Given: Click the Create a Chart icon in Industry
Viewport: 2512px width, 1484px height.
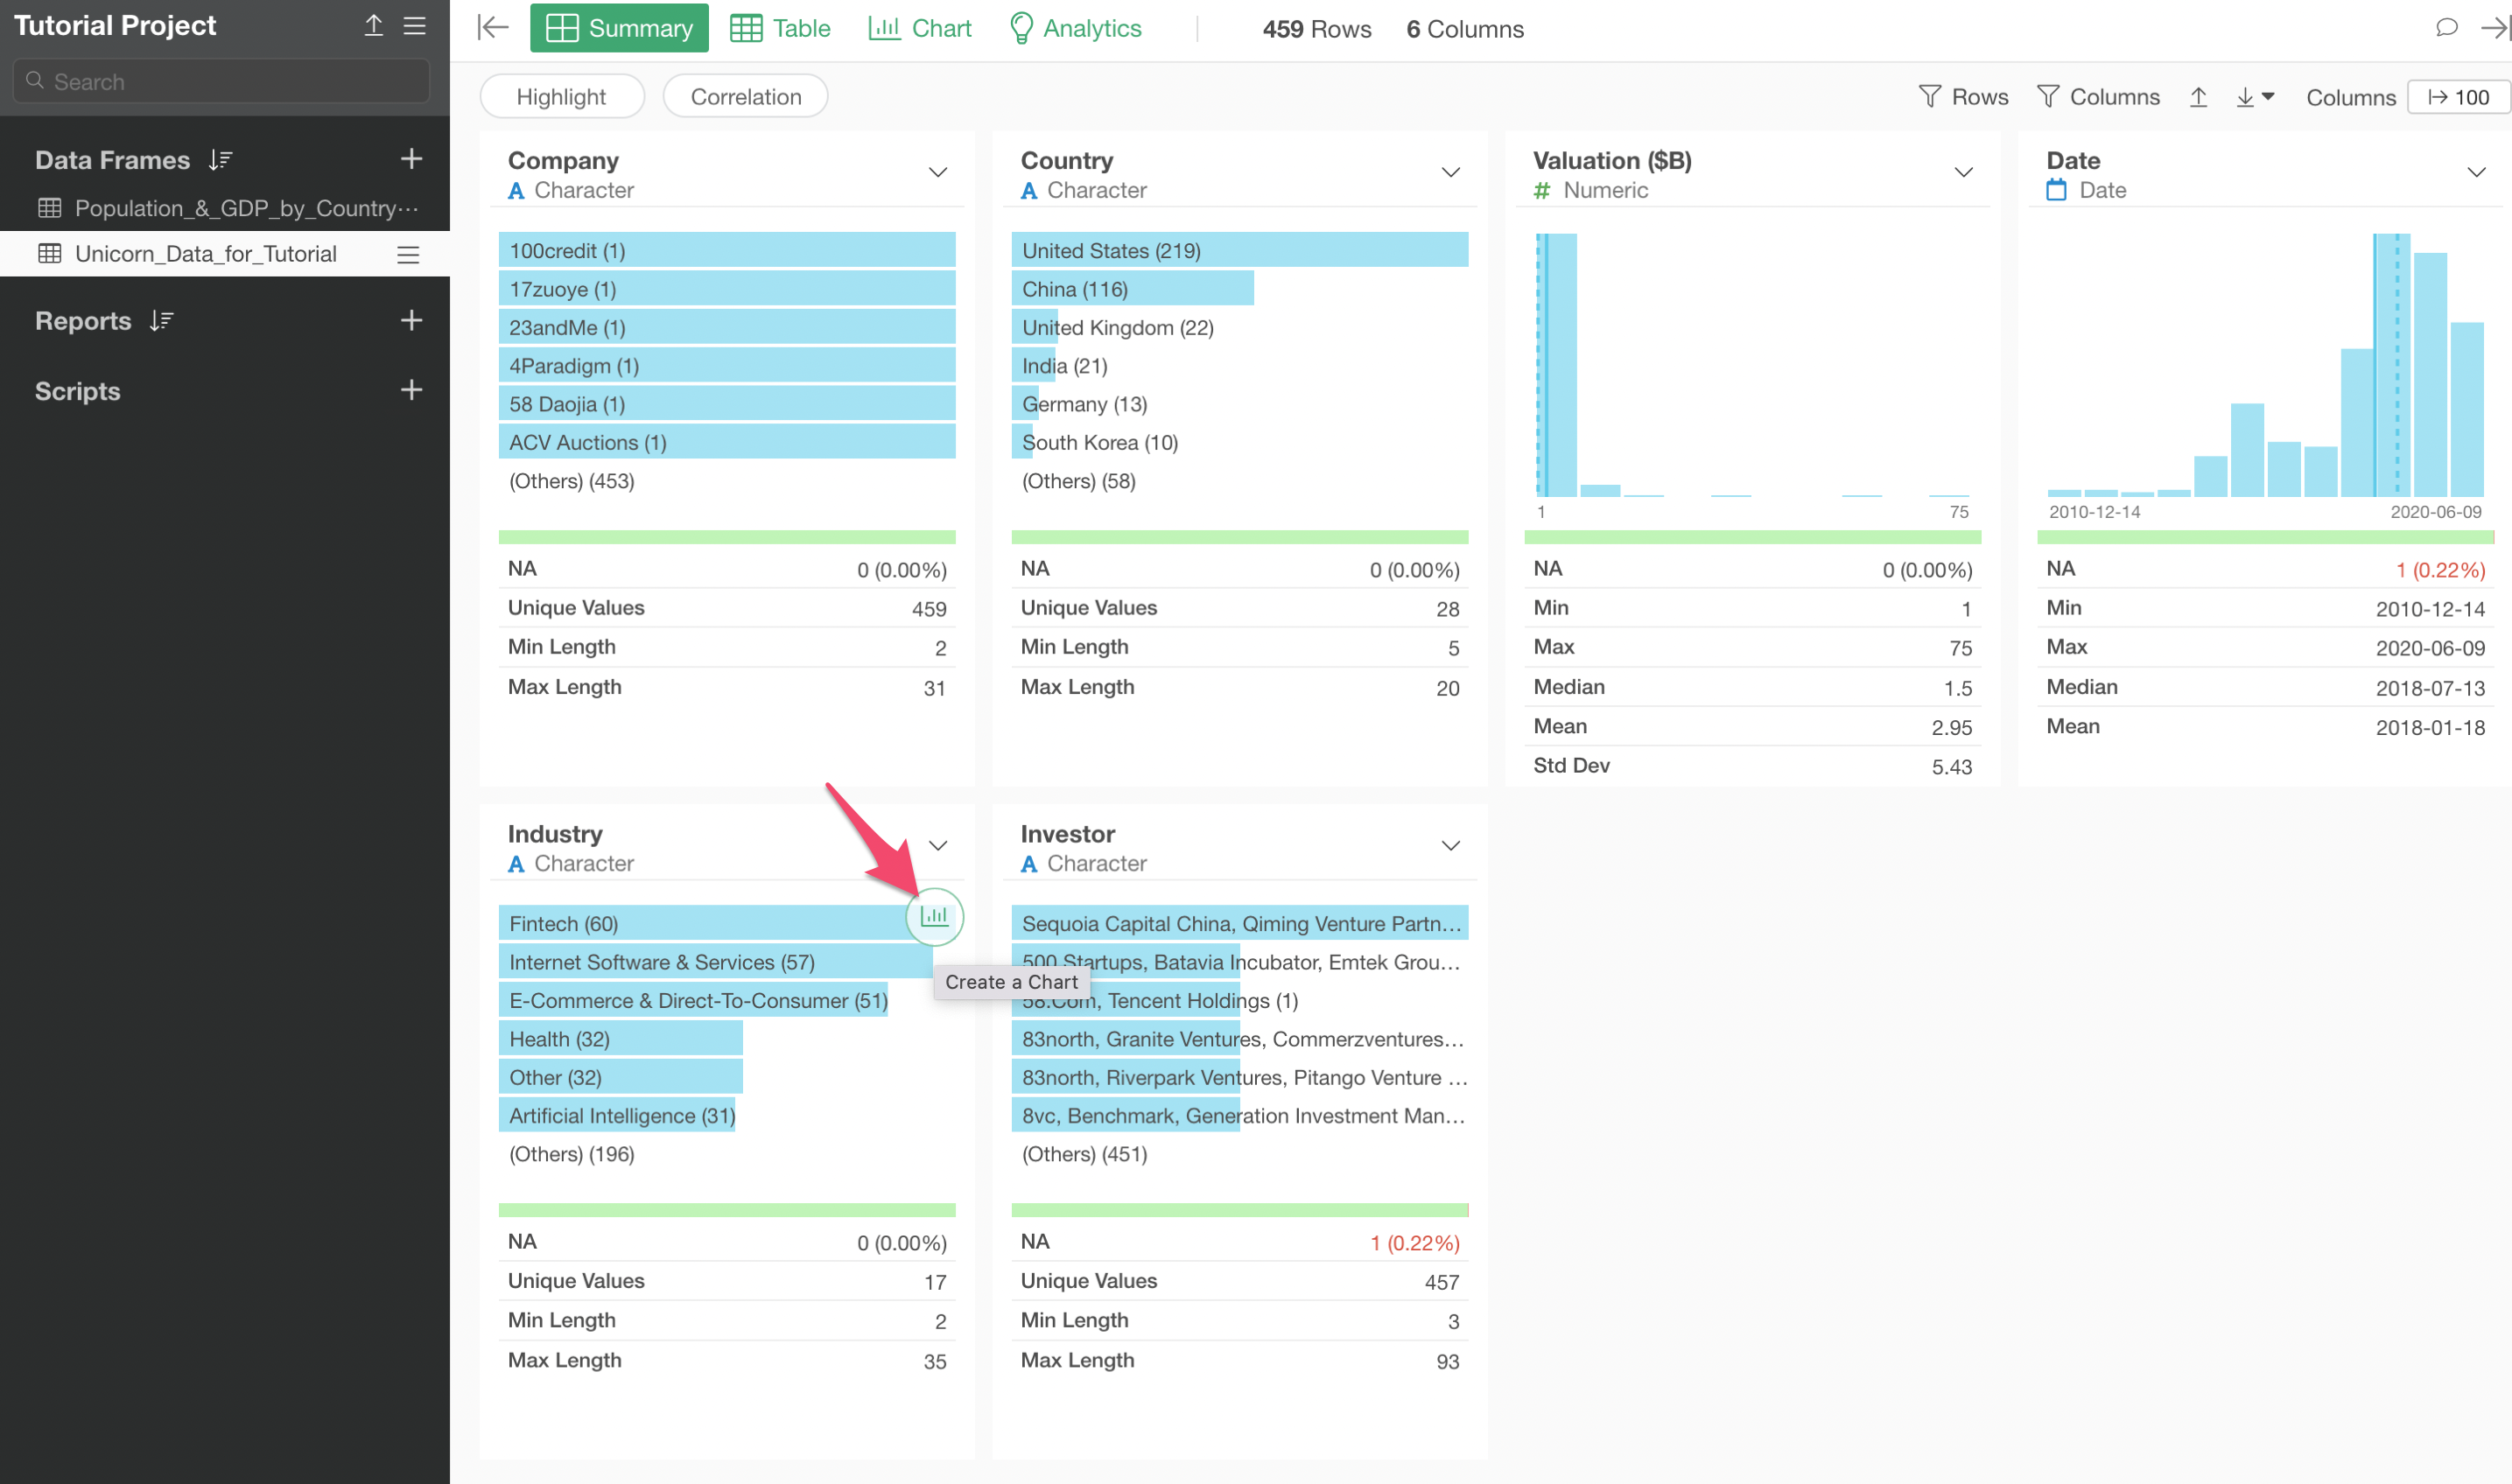Looking at the screenshot, I should pyautogui.click(x=934, y=916).
